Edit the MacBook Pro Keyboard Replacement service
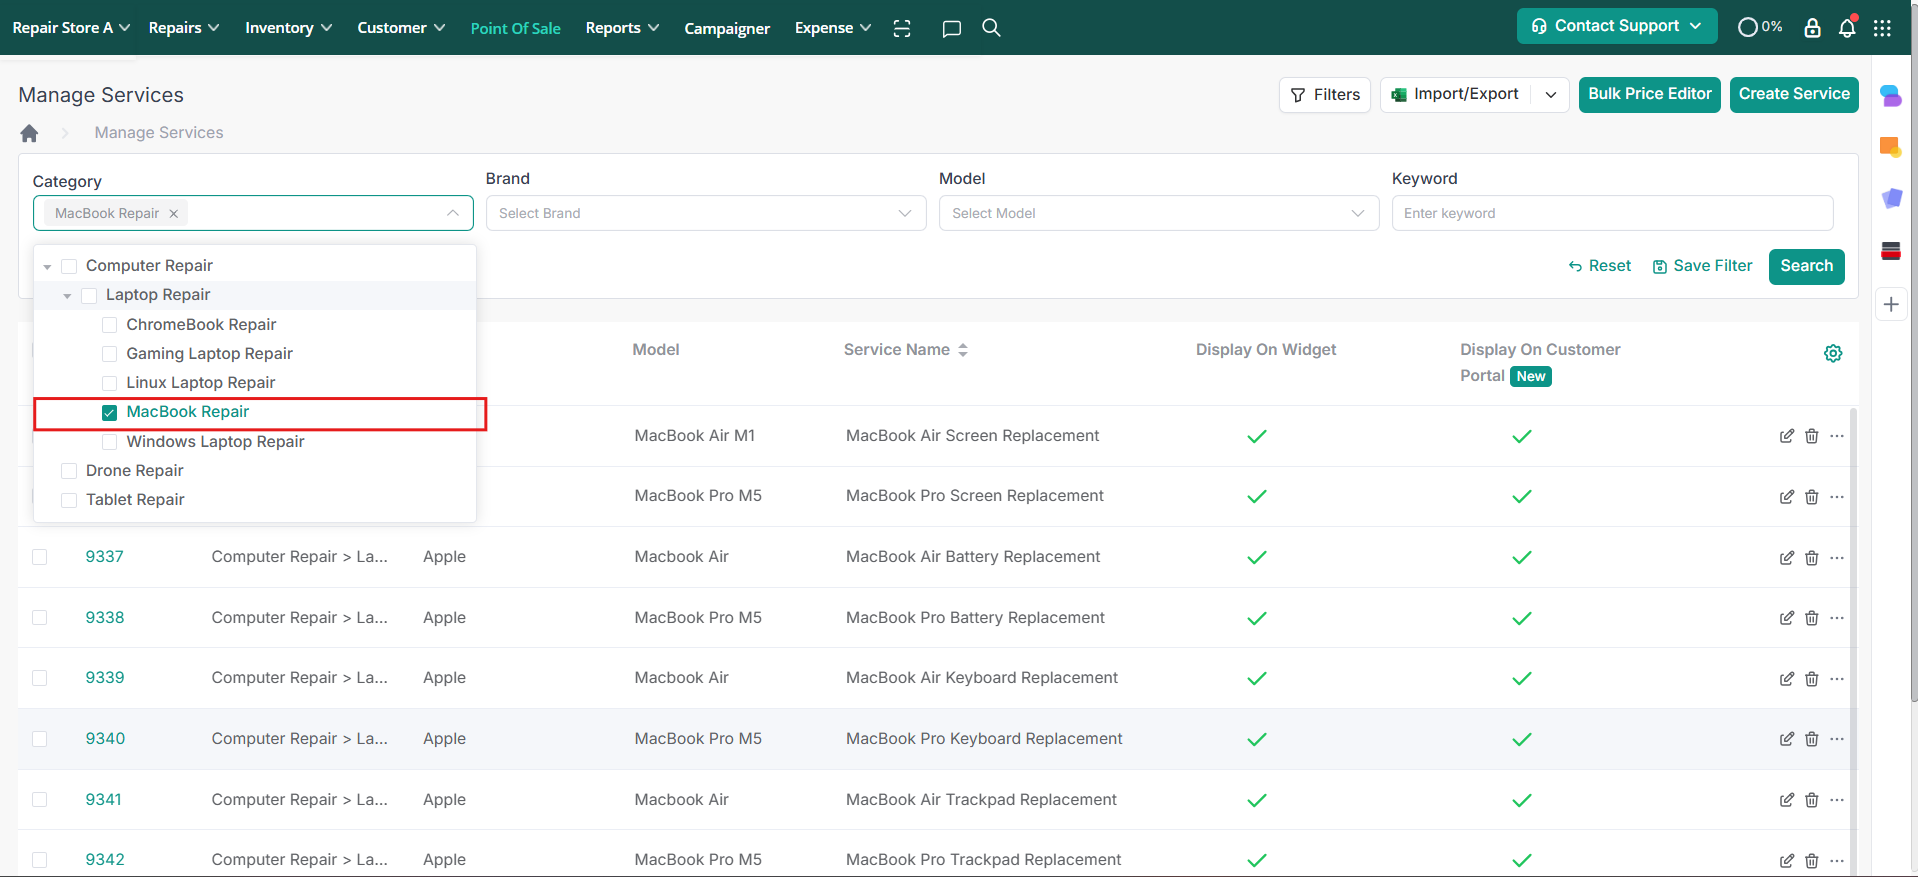 (x=1786, y=739)
